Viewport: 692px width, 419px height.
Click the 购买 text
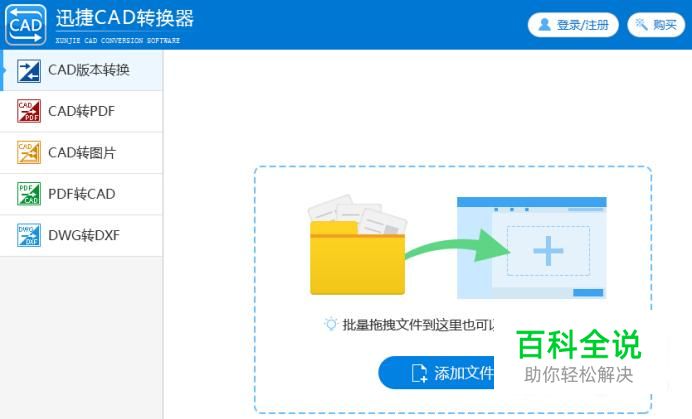click(x=665, y=25)
